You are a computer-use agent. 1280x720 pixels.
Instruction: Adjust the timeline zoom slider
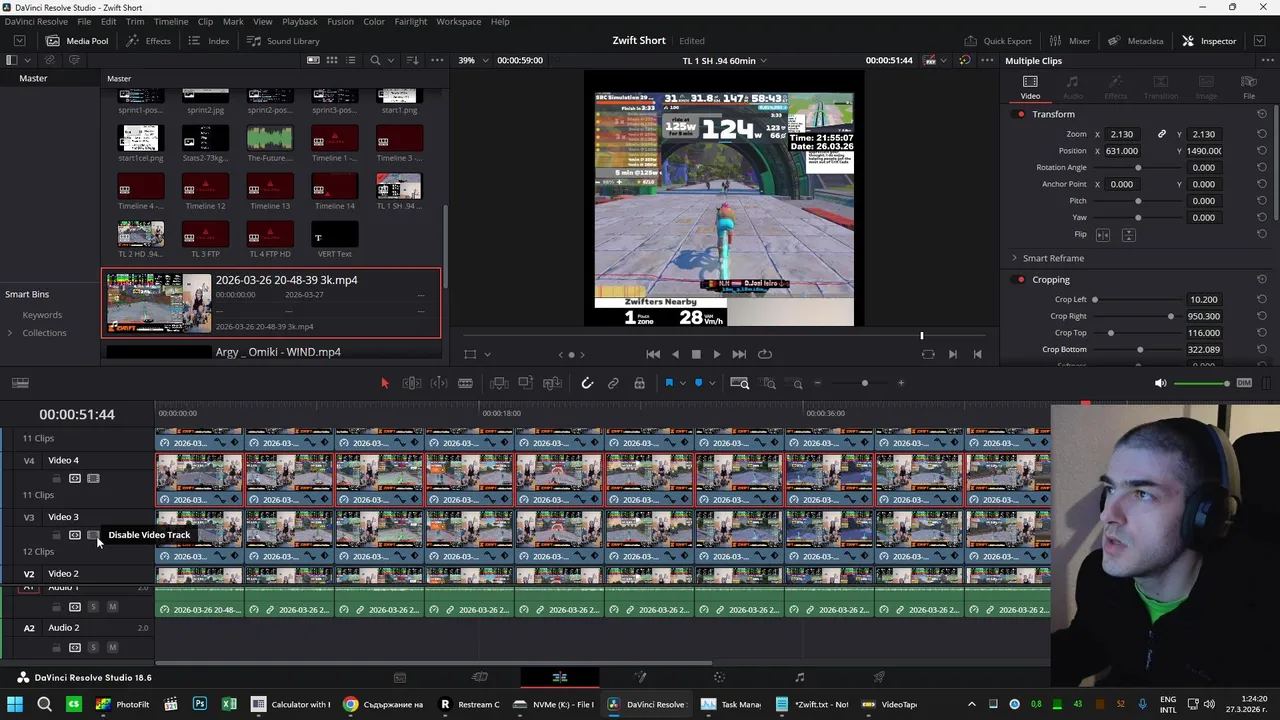coord(864,383)
